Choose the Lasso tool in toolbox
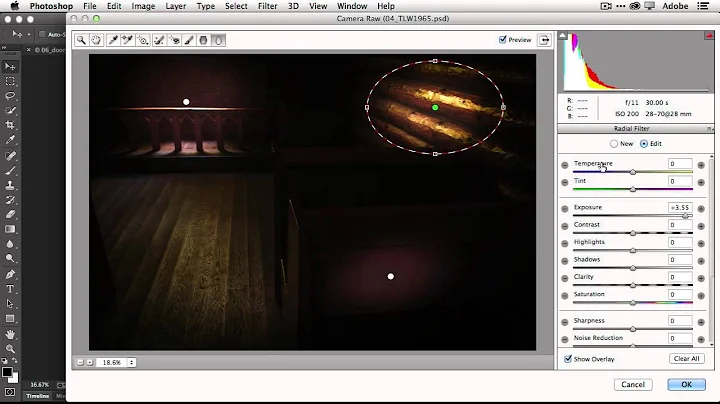The width and height of the screenshot is (720, 404). [10, 96]
